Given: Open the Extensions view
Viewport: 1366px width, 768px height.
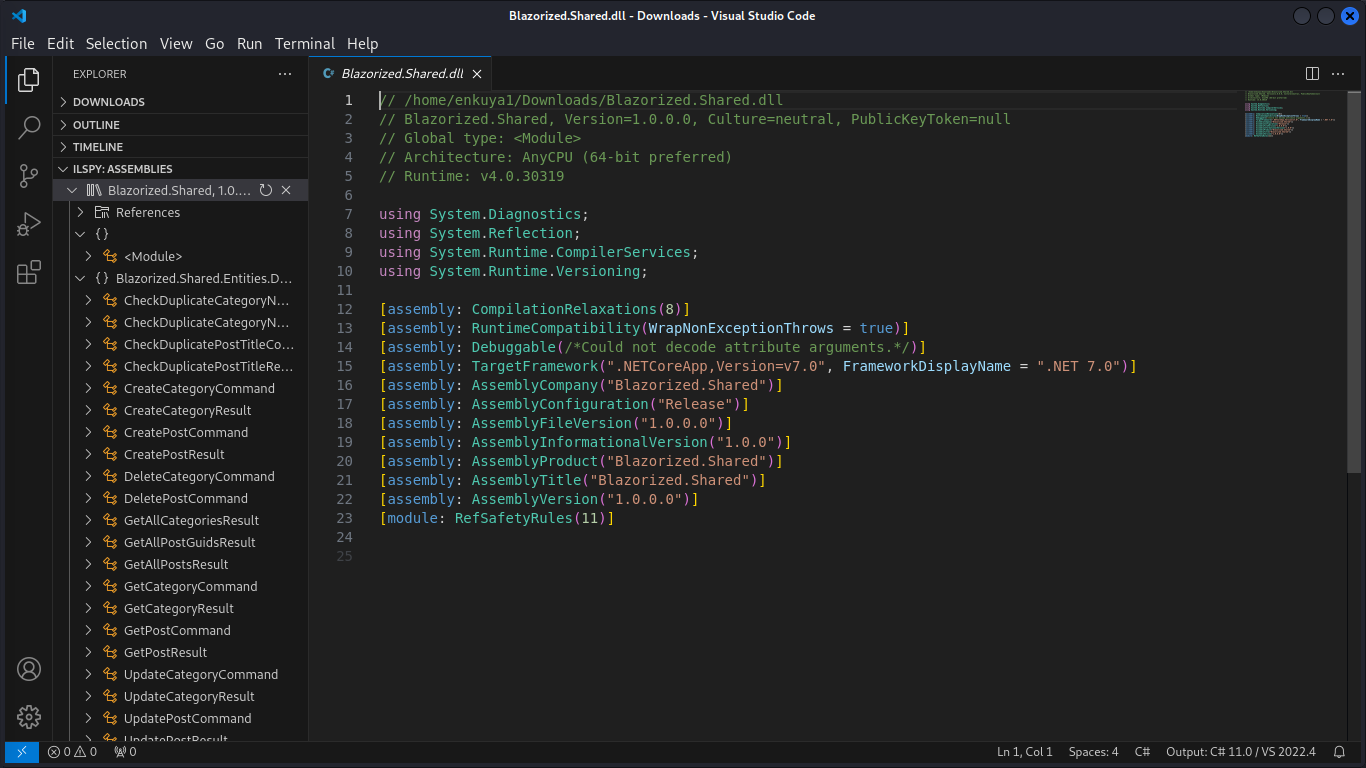Looking at the screenshot, I should click(x=29, y=272).
